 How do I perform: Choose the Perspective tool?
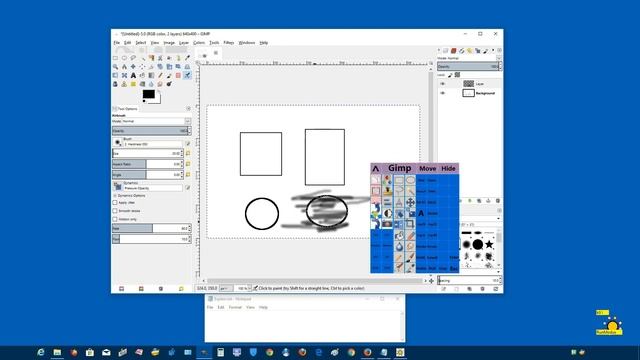pos(187,67)
